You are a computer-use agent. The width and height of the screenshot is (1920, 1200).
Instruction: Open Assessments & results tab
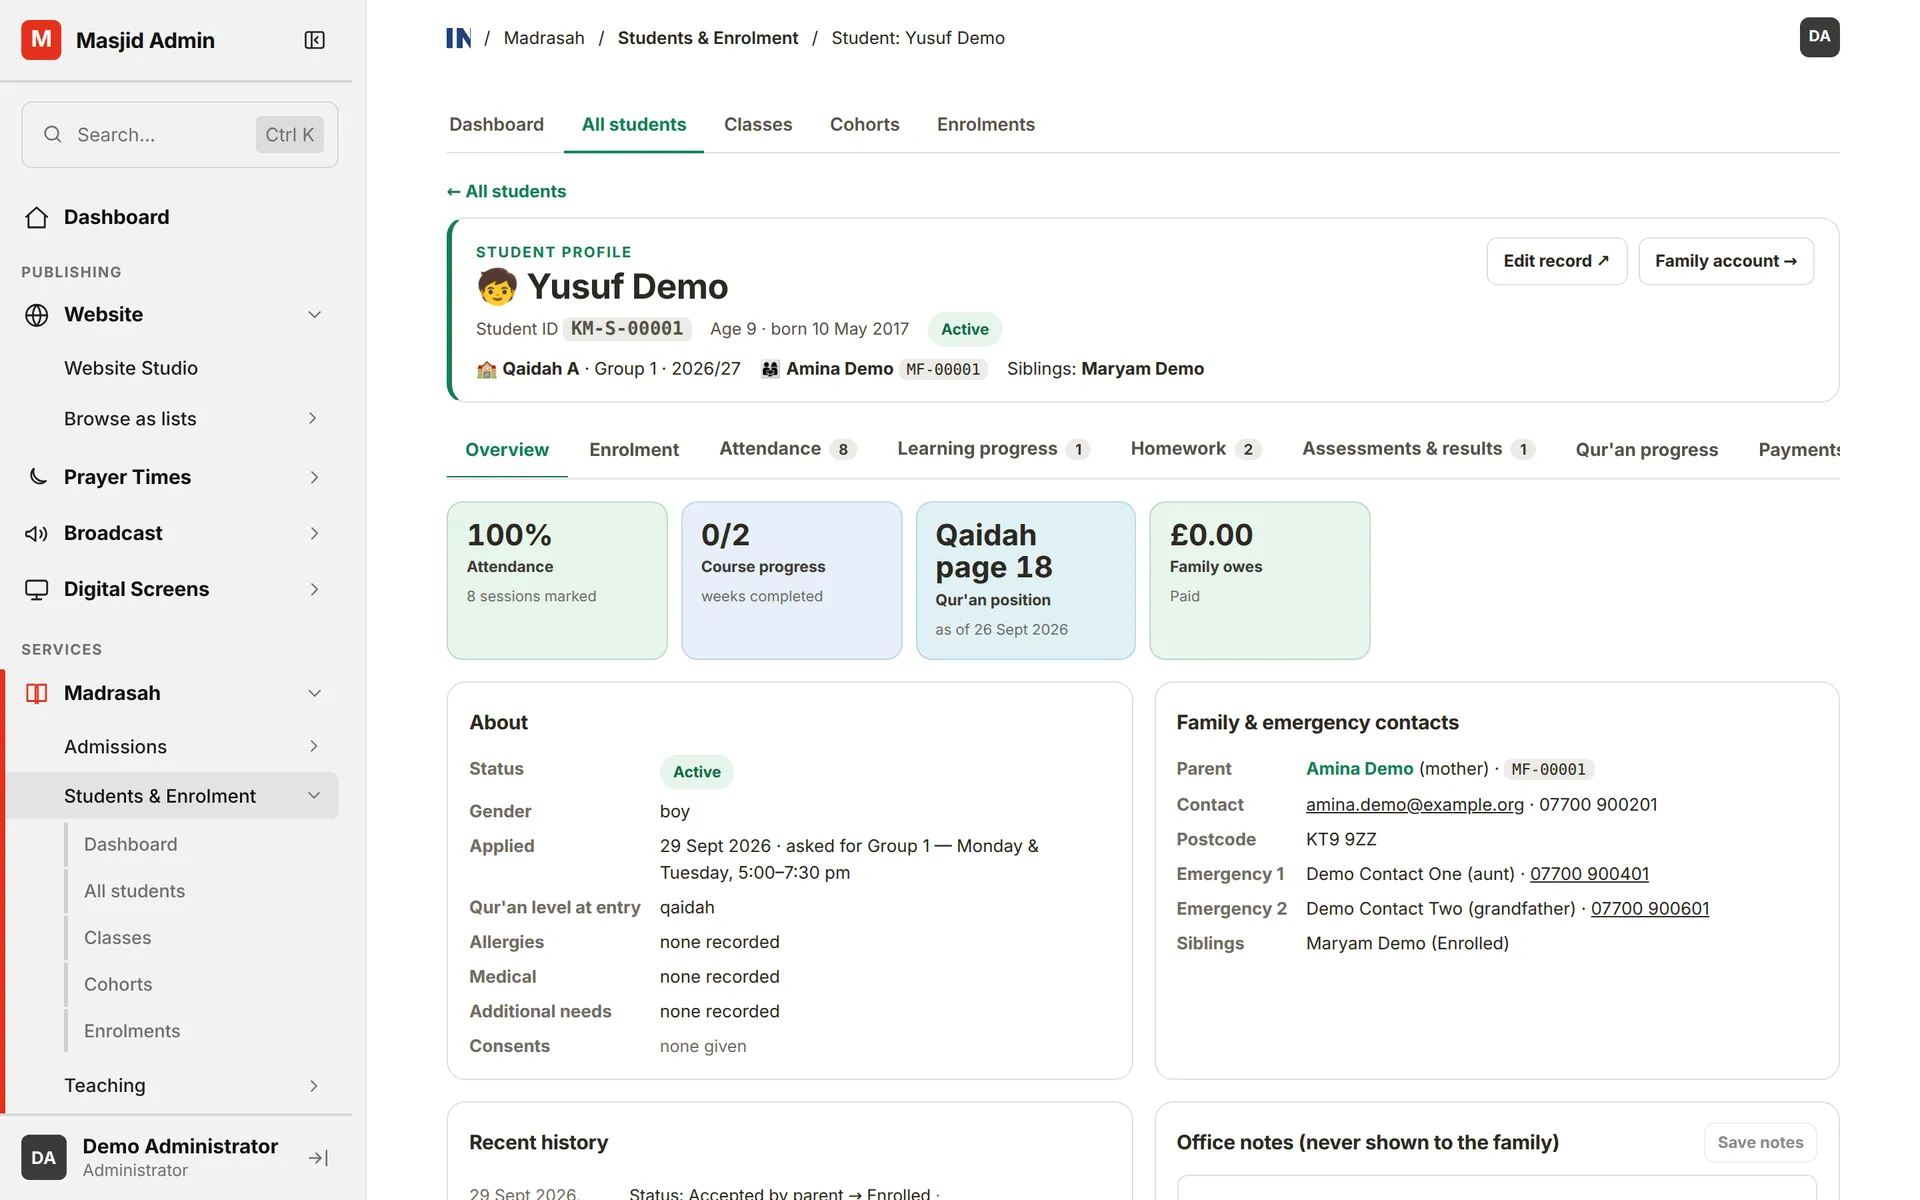pos(1418,450)
